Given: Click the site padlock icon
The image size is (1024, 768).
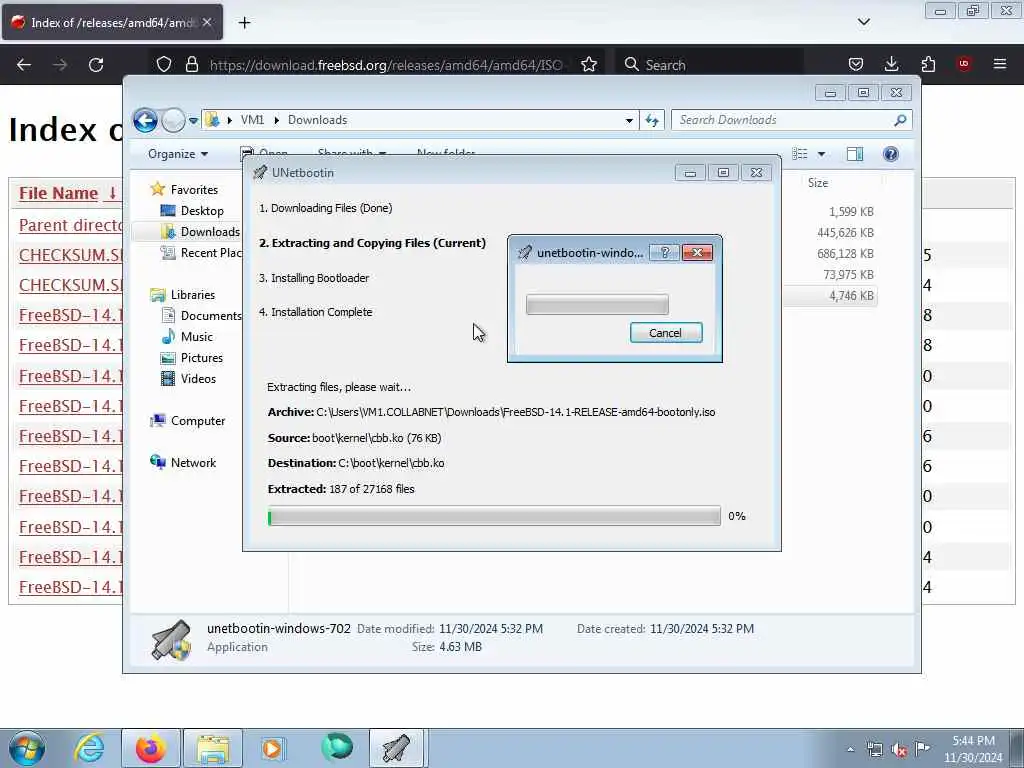Looking at the screenshot, I should (x=191, y=65).
